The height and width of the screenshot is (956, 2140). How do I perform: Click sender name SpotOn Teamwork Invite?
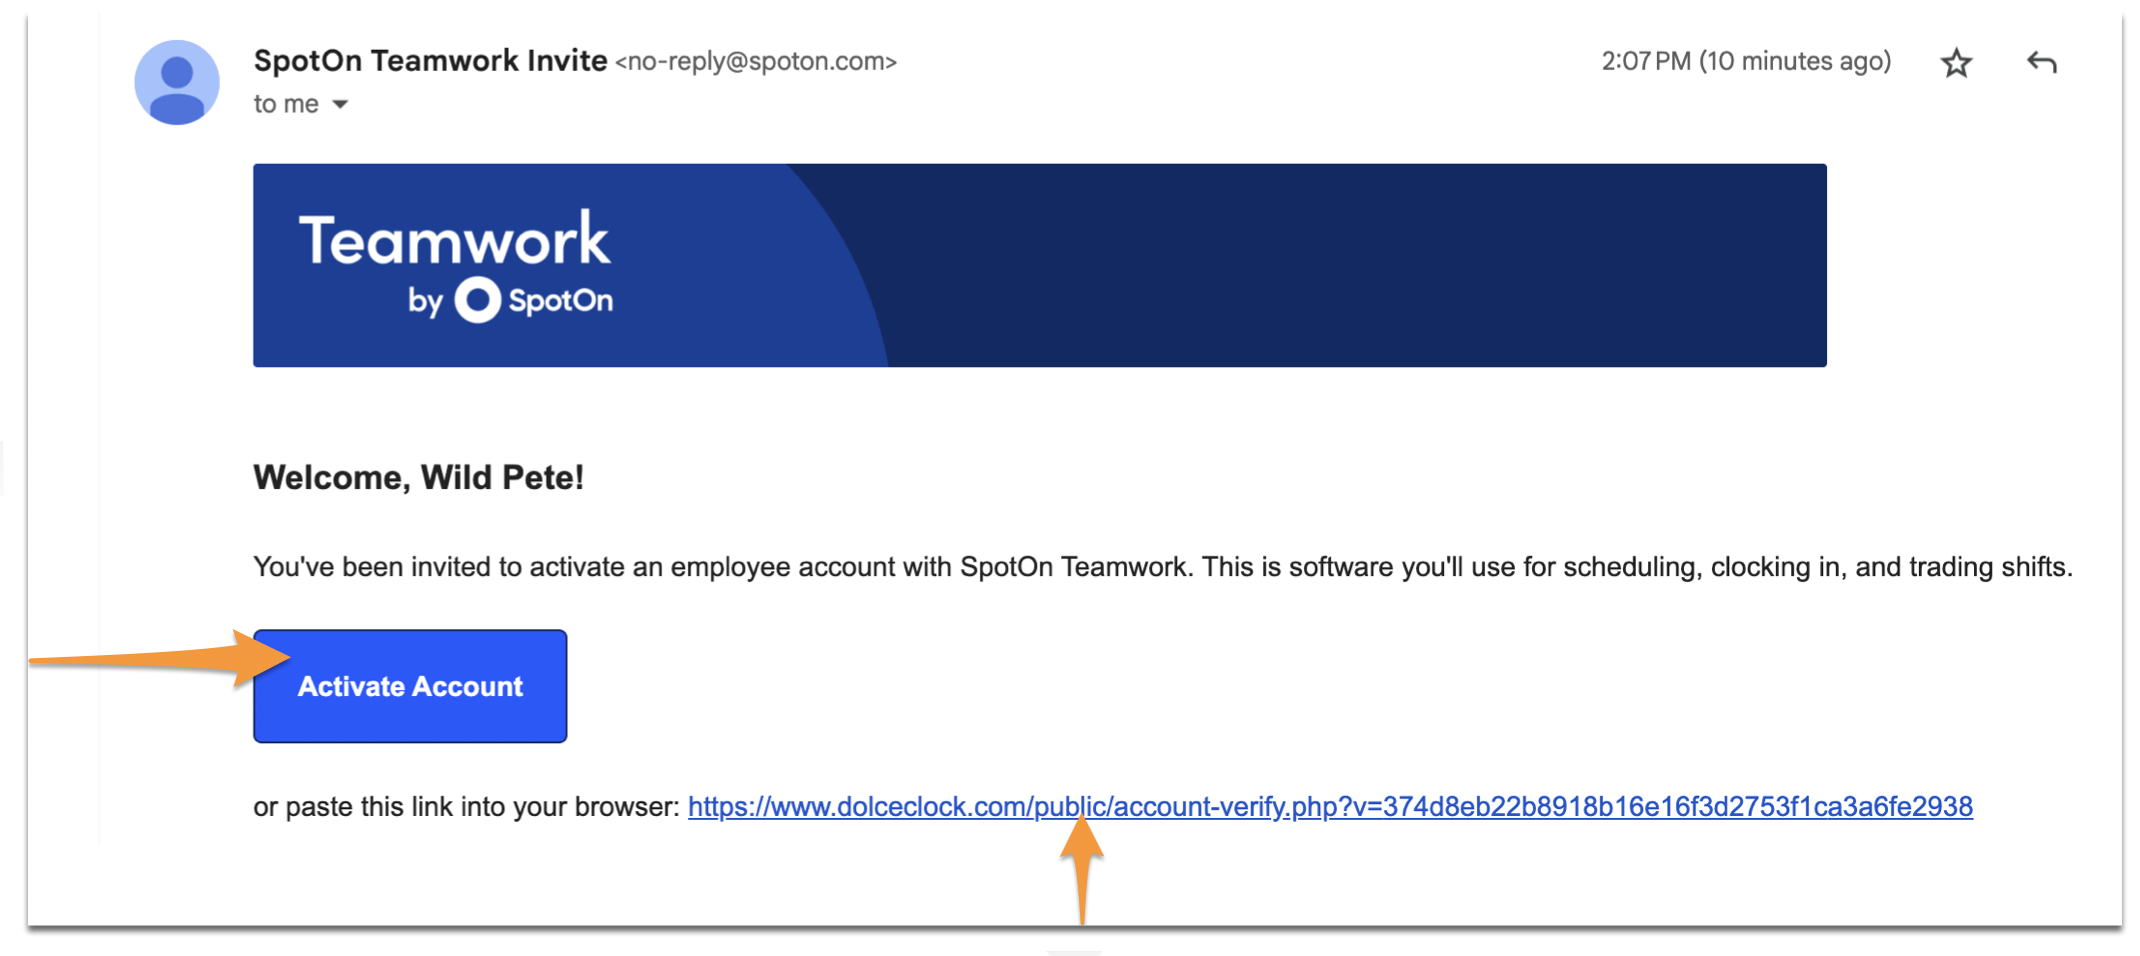[430, 61]
